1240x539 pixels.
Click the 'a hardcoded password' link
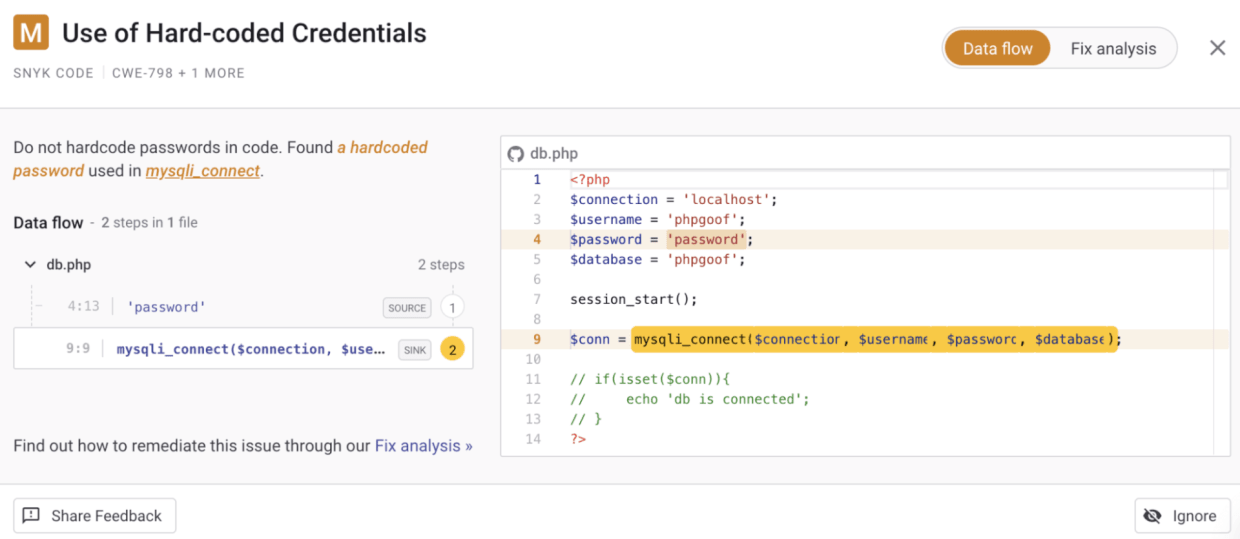pos(220,158)
